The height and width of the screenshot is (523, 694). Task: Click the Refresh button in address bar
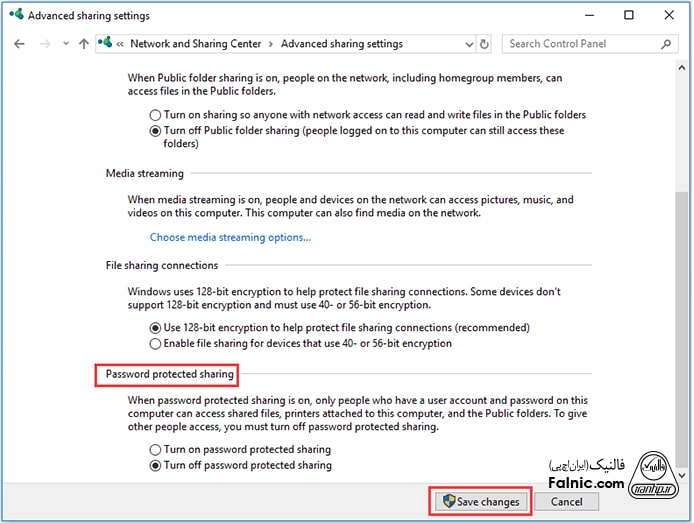coord(485,44)
